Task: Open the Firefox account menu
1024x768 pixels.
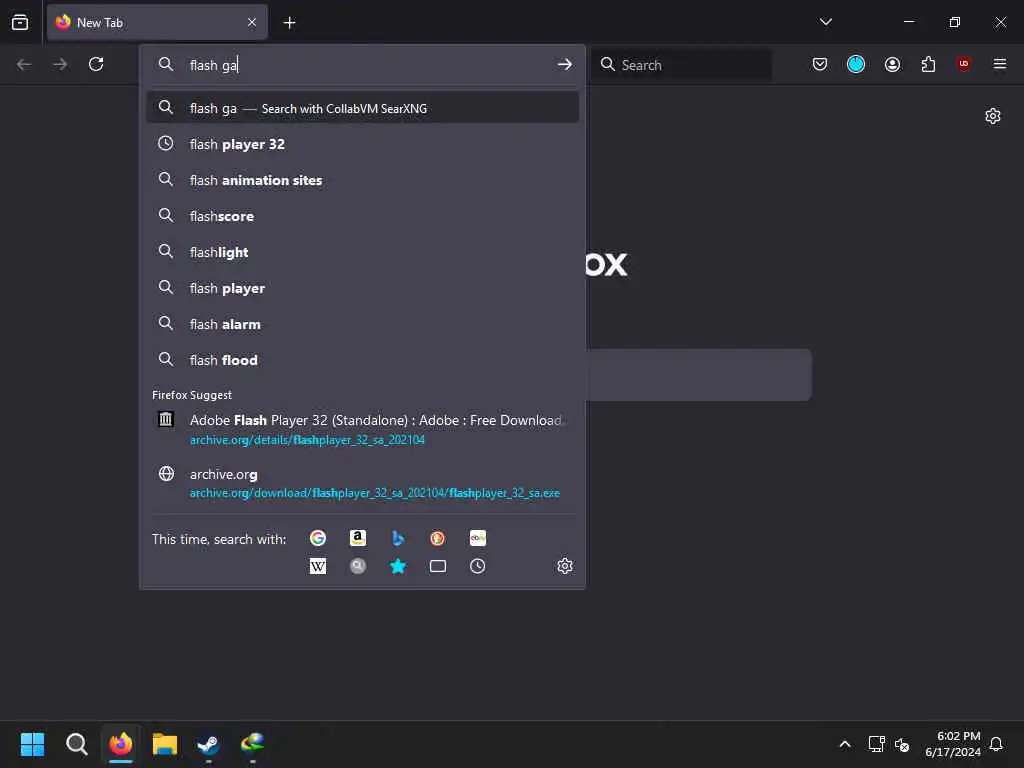Action: (x=892, y=64)
